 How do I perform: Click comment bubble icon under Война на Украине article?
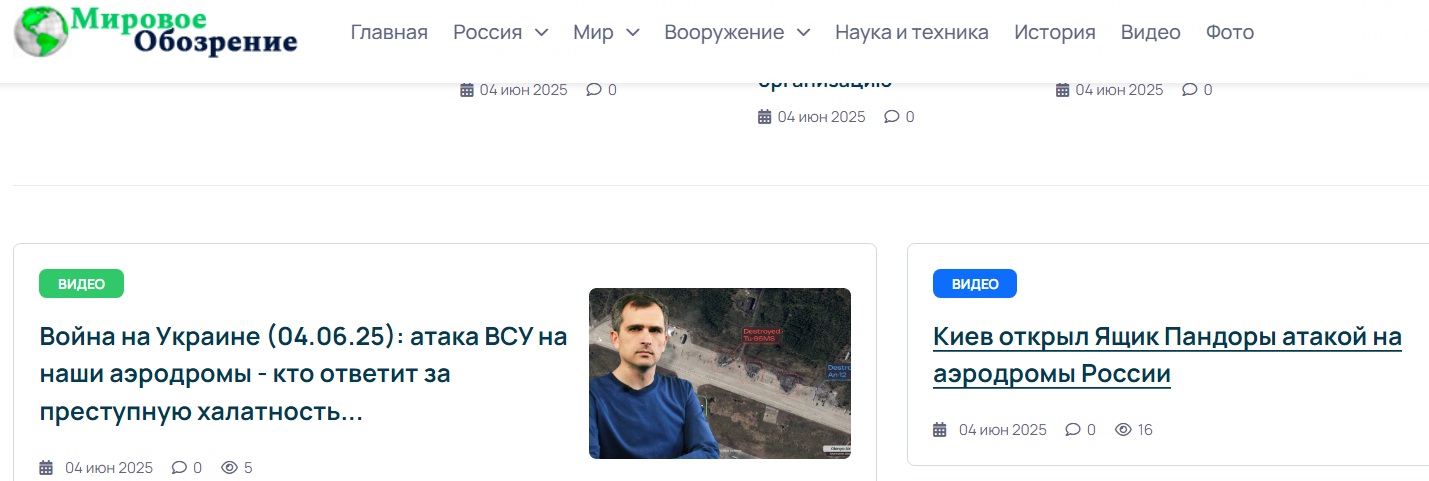[179, 468]
